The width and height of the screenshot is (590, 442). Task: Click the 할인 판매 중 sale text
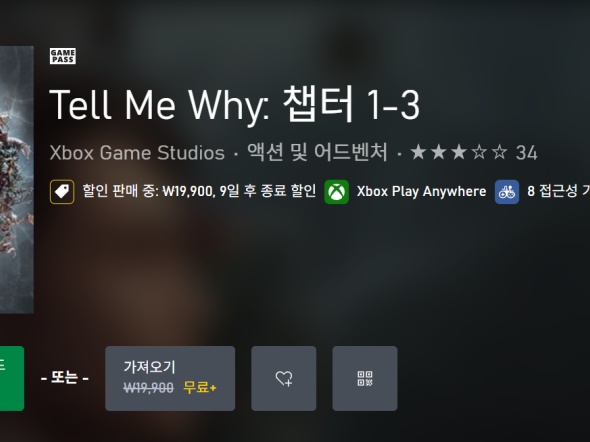coord(199,191)
